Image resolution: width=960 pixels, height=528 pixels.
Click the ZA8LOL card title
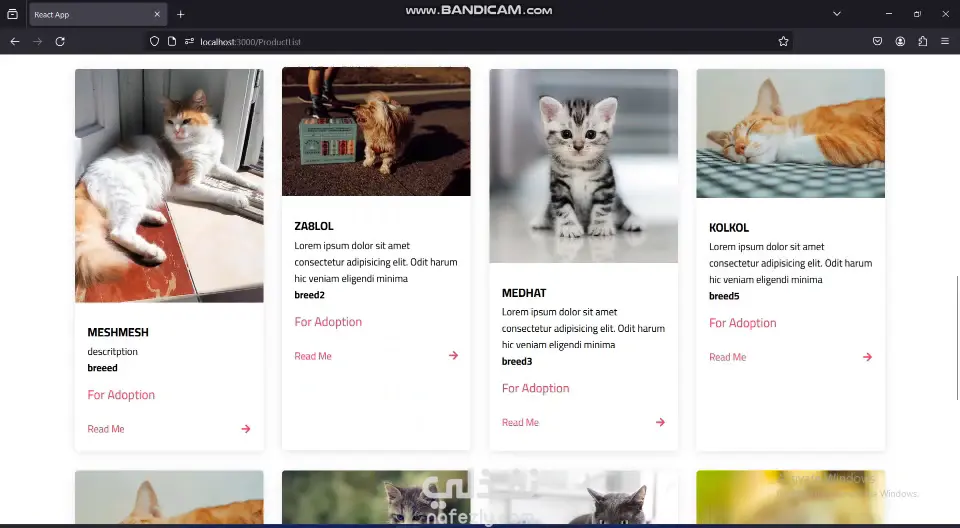coord(314,226)
